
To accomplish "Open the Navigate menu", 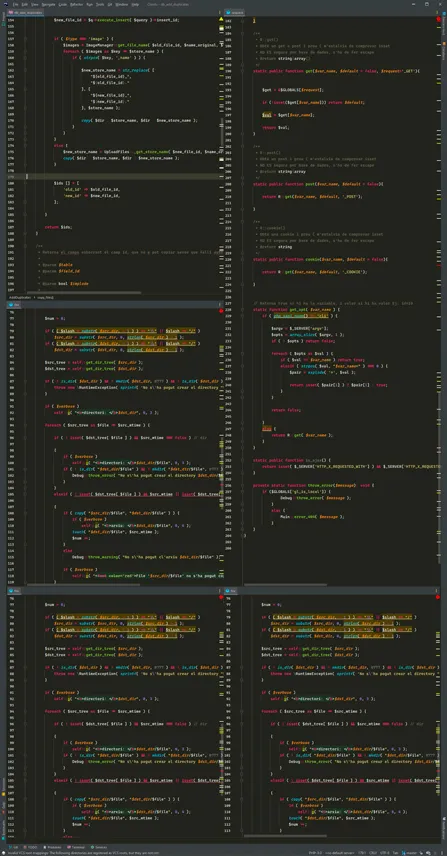I will point(48,4).
